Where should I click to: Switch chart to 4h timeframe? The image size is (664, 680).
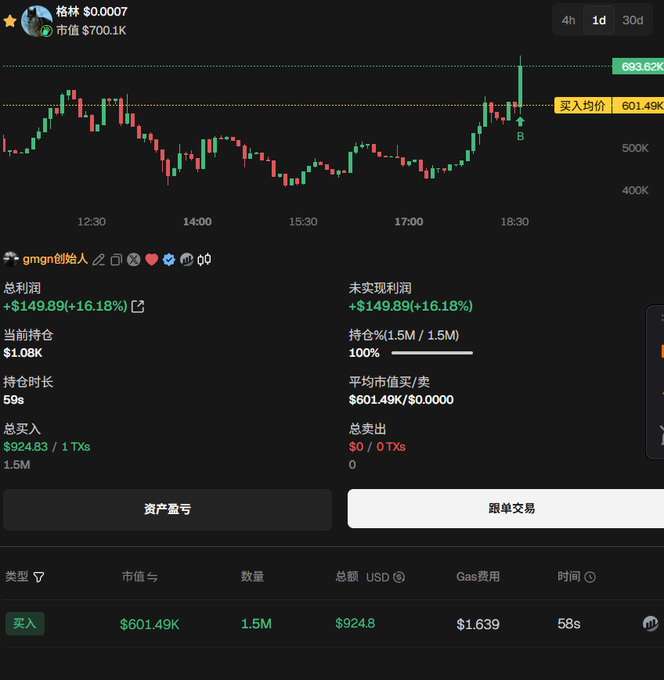coord(568,20)
